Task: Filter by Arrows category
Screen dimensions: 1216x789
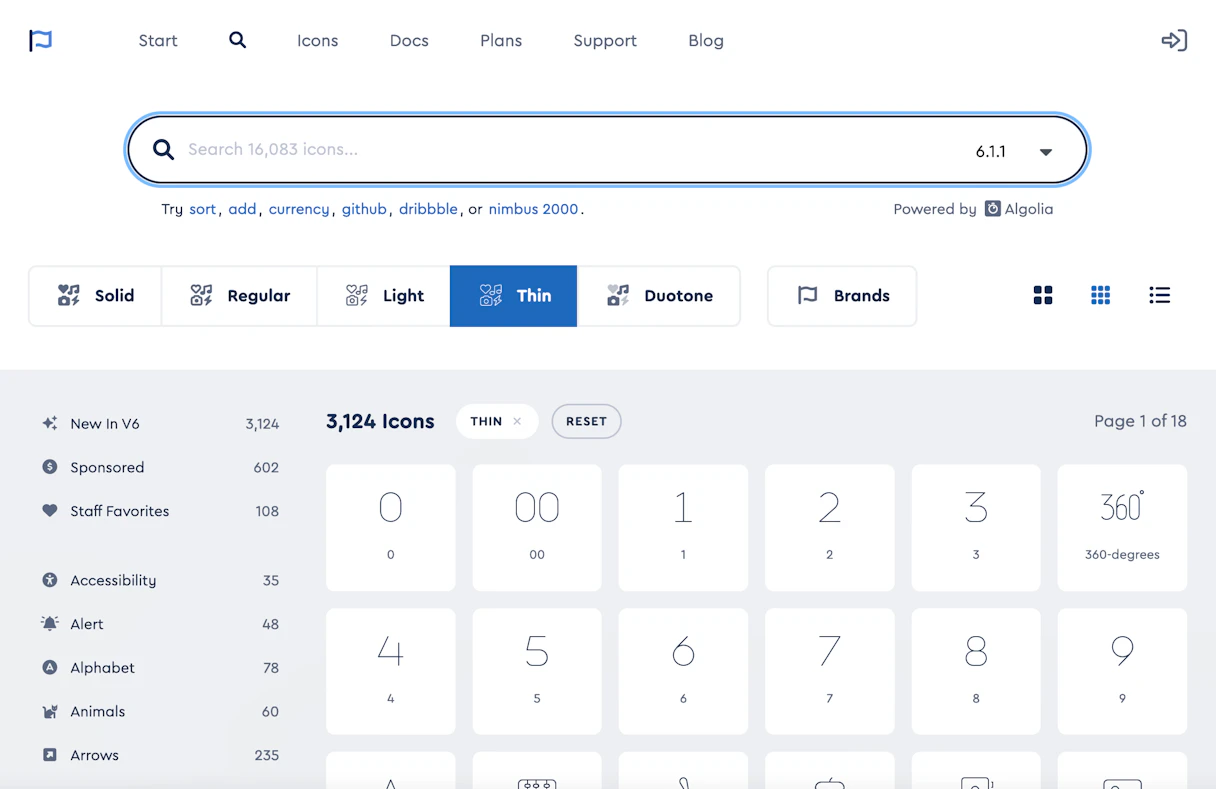Action: (x=160, y=755)
